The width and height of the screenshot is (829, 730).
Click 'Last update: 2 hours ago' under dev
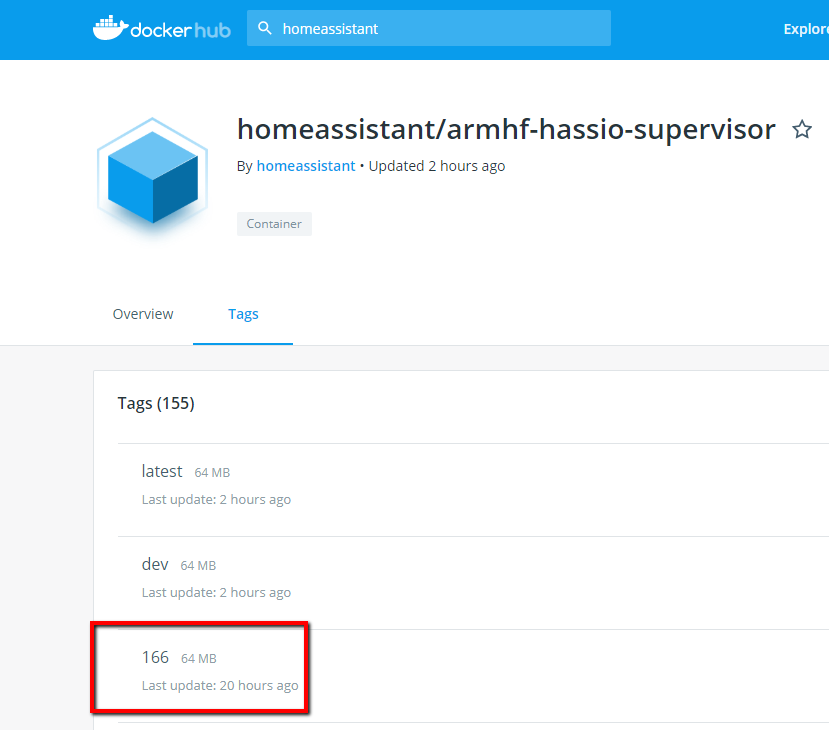216,592
